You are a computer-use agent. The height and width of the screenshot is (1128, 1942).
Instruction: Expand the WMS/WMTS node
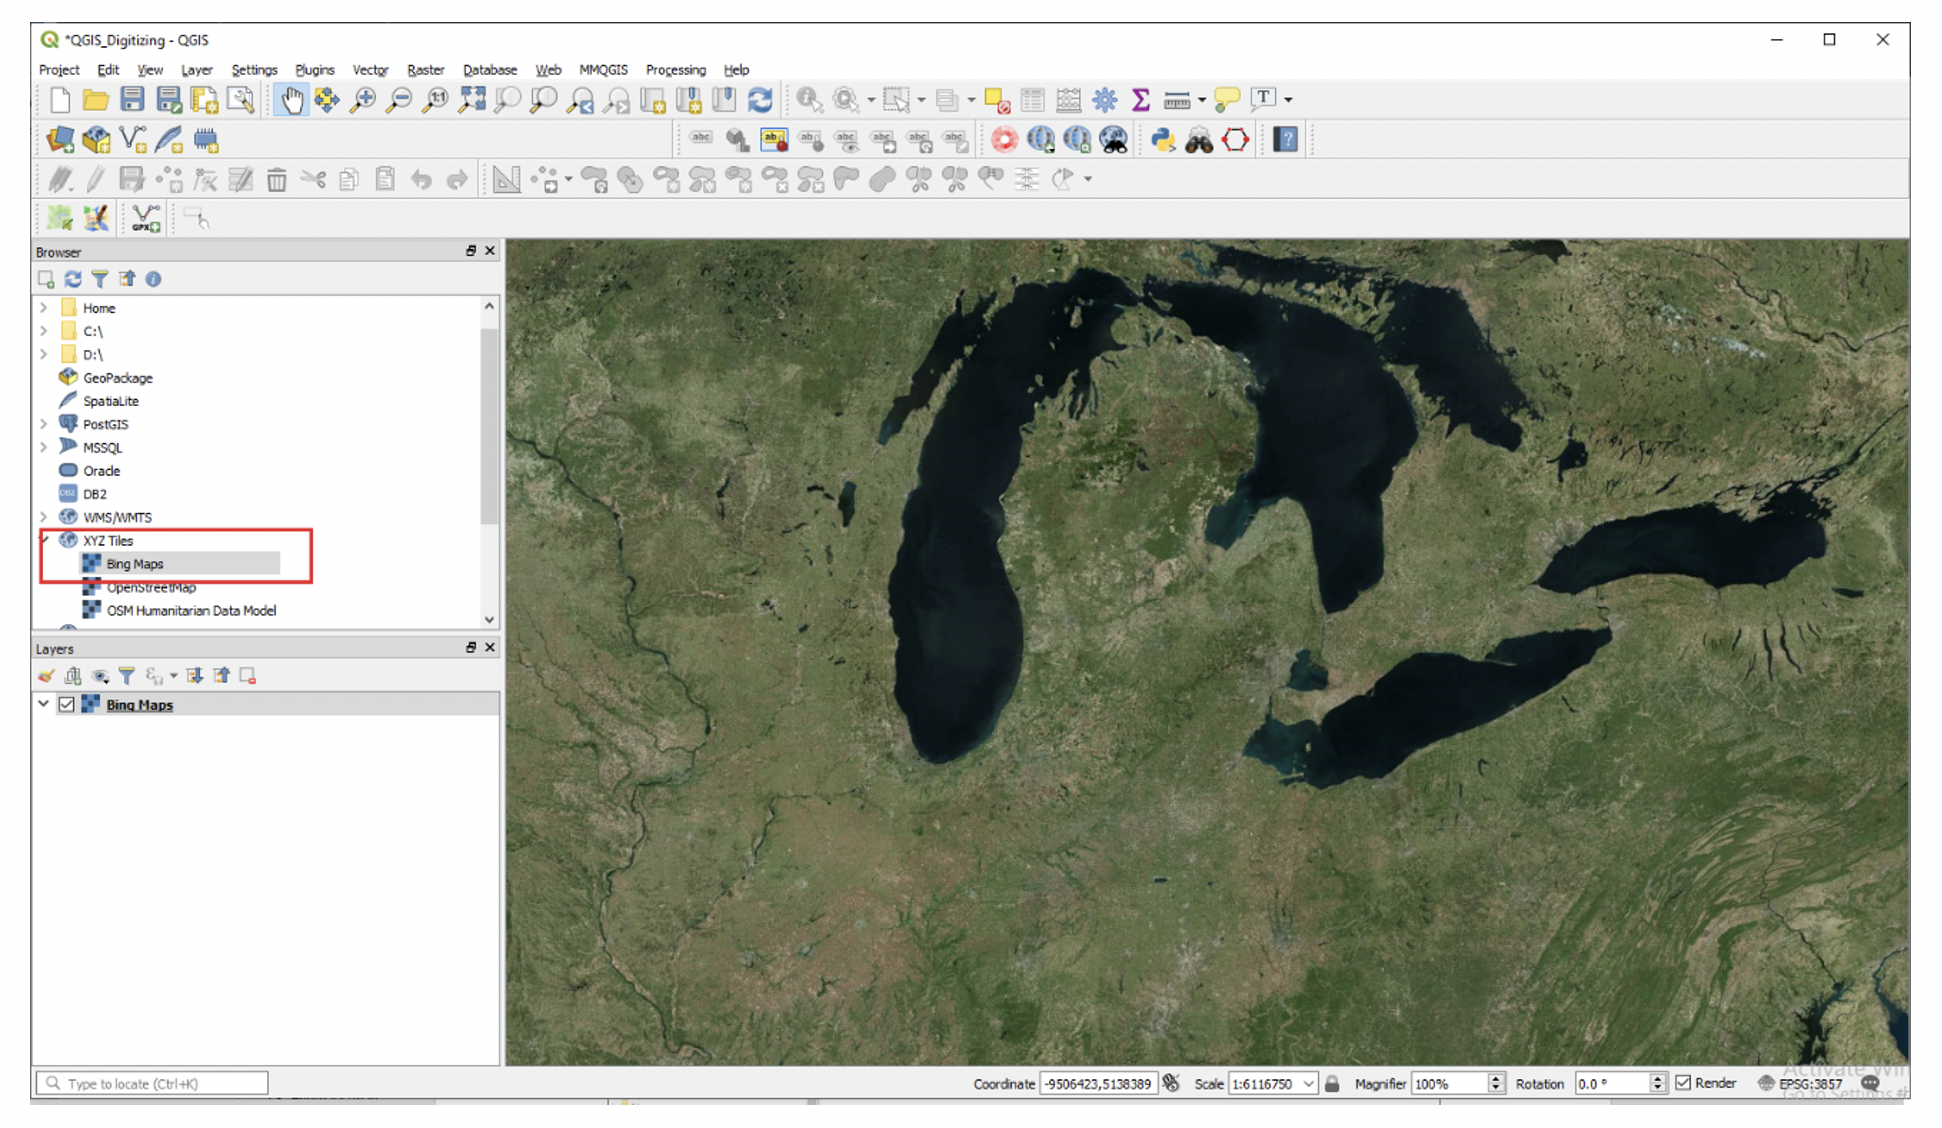44,517
